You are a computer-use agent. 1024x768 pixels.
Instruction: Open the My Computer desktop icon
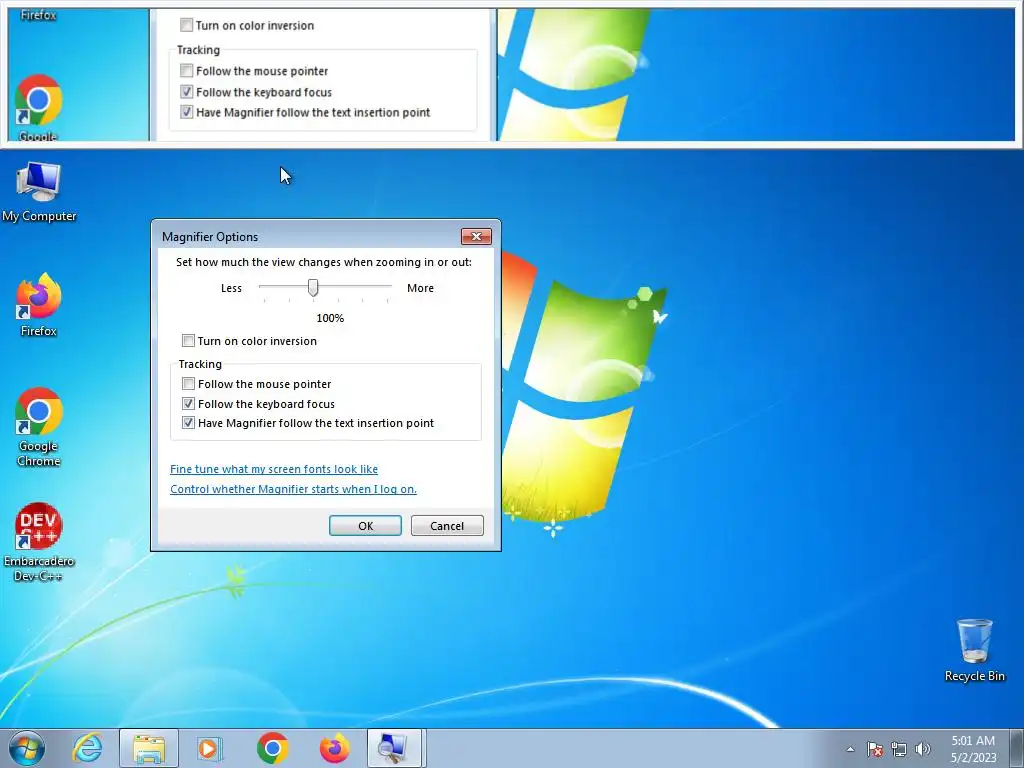[x=39, y=191]
